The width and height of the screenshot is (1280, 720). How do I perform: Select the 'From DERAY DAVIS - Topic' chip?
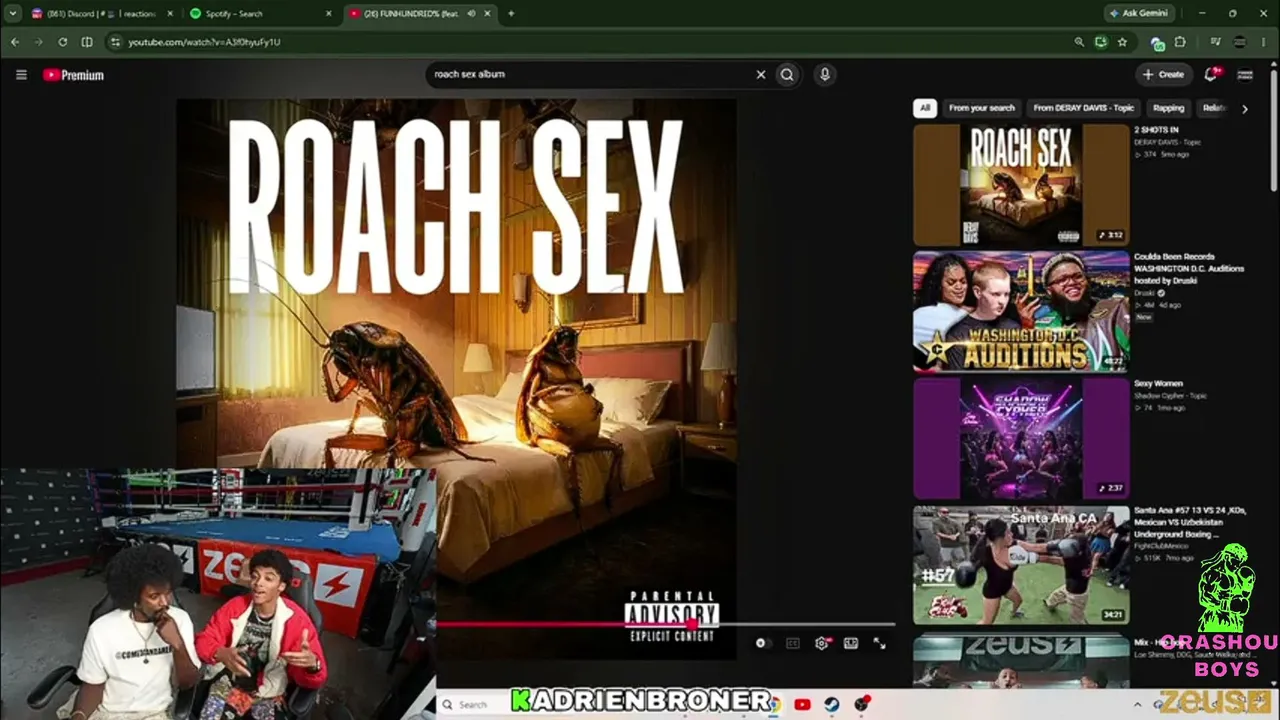point(1083,108)
